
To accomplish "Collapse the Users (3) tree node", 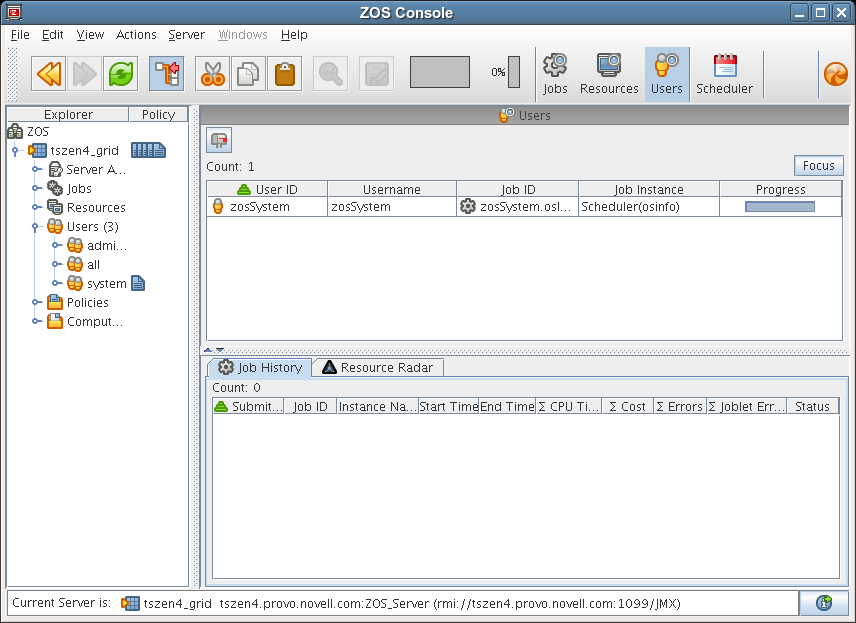I will 36,227.
